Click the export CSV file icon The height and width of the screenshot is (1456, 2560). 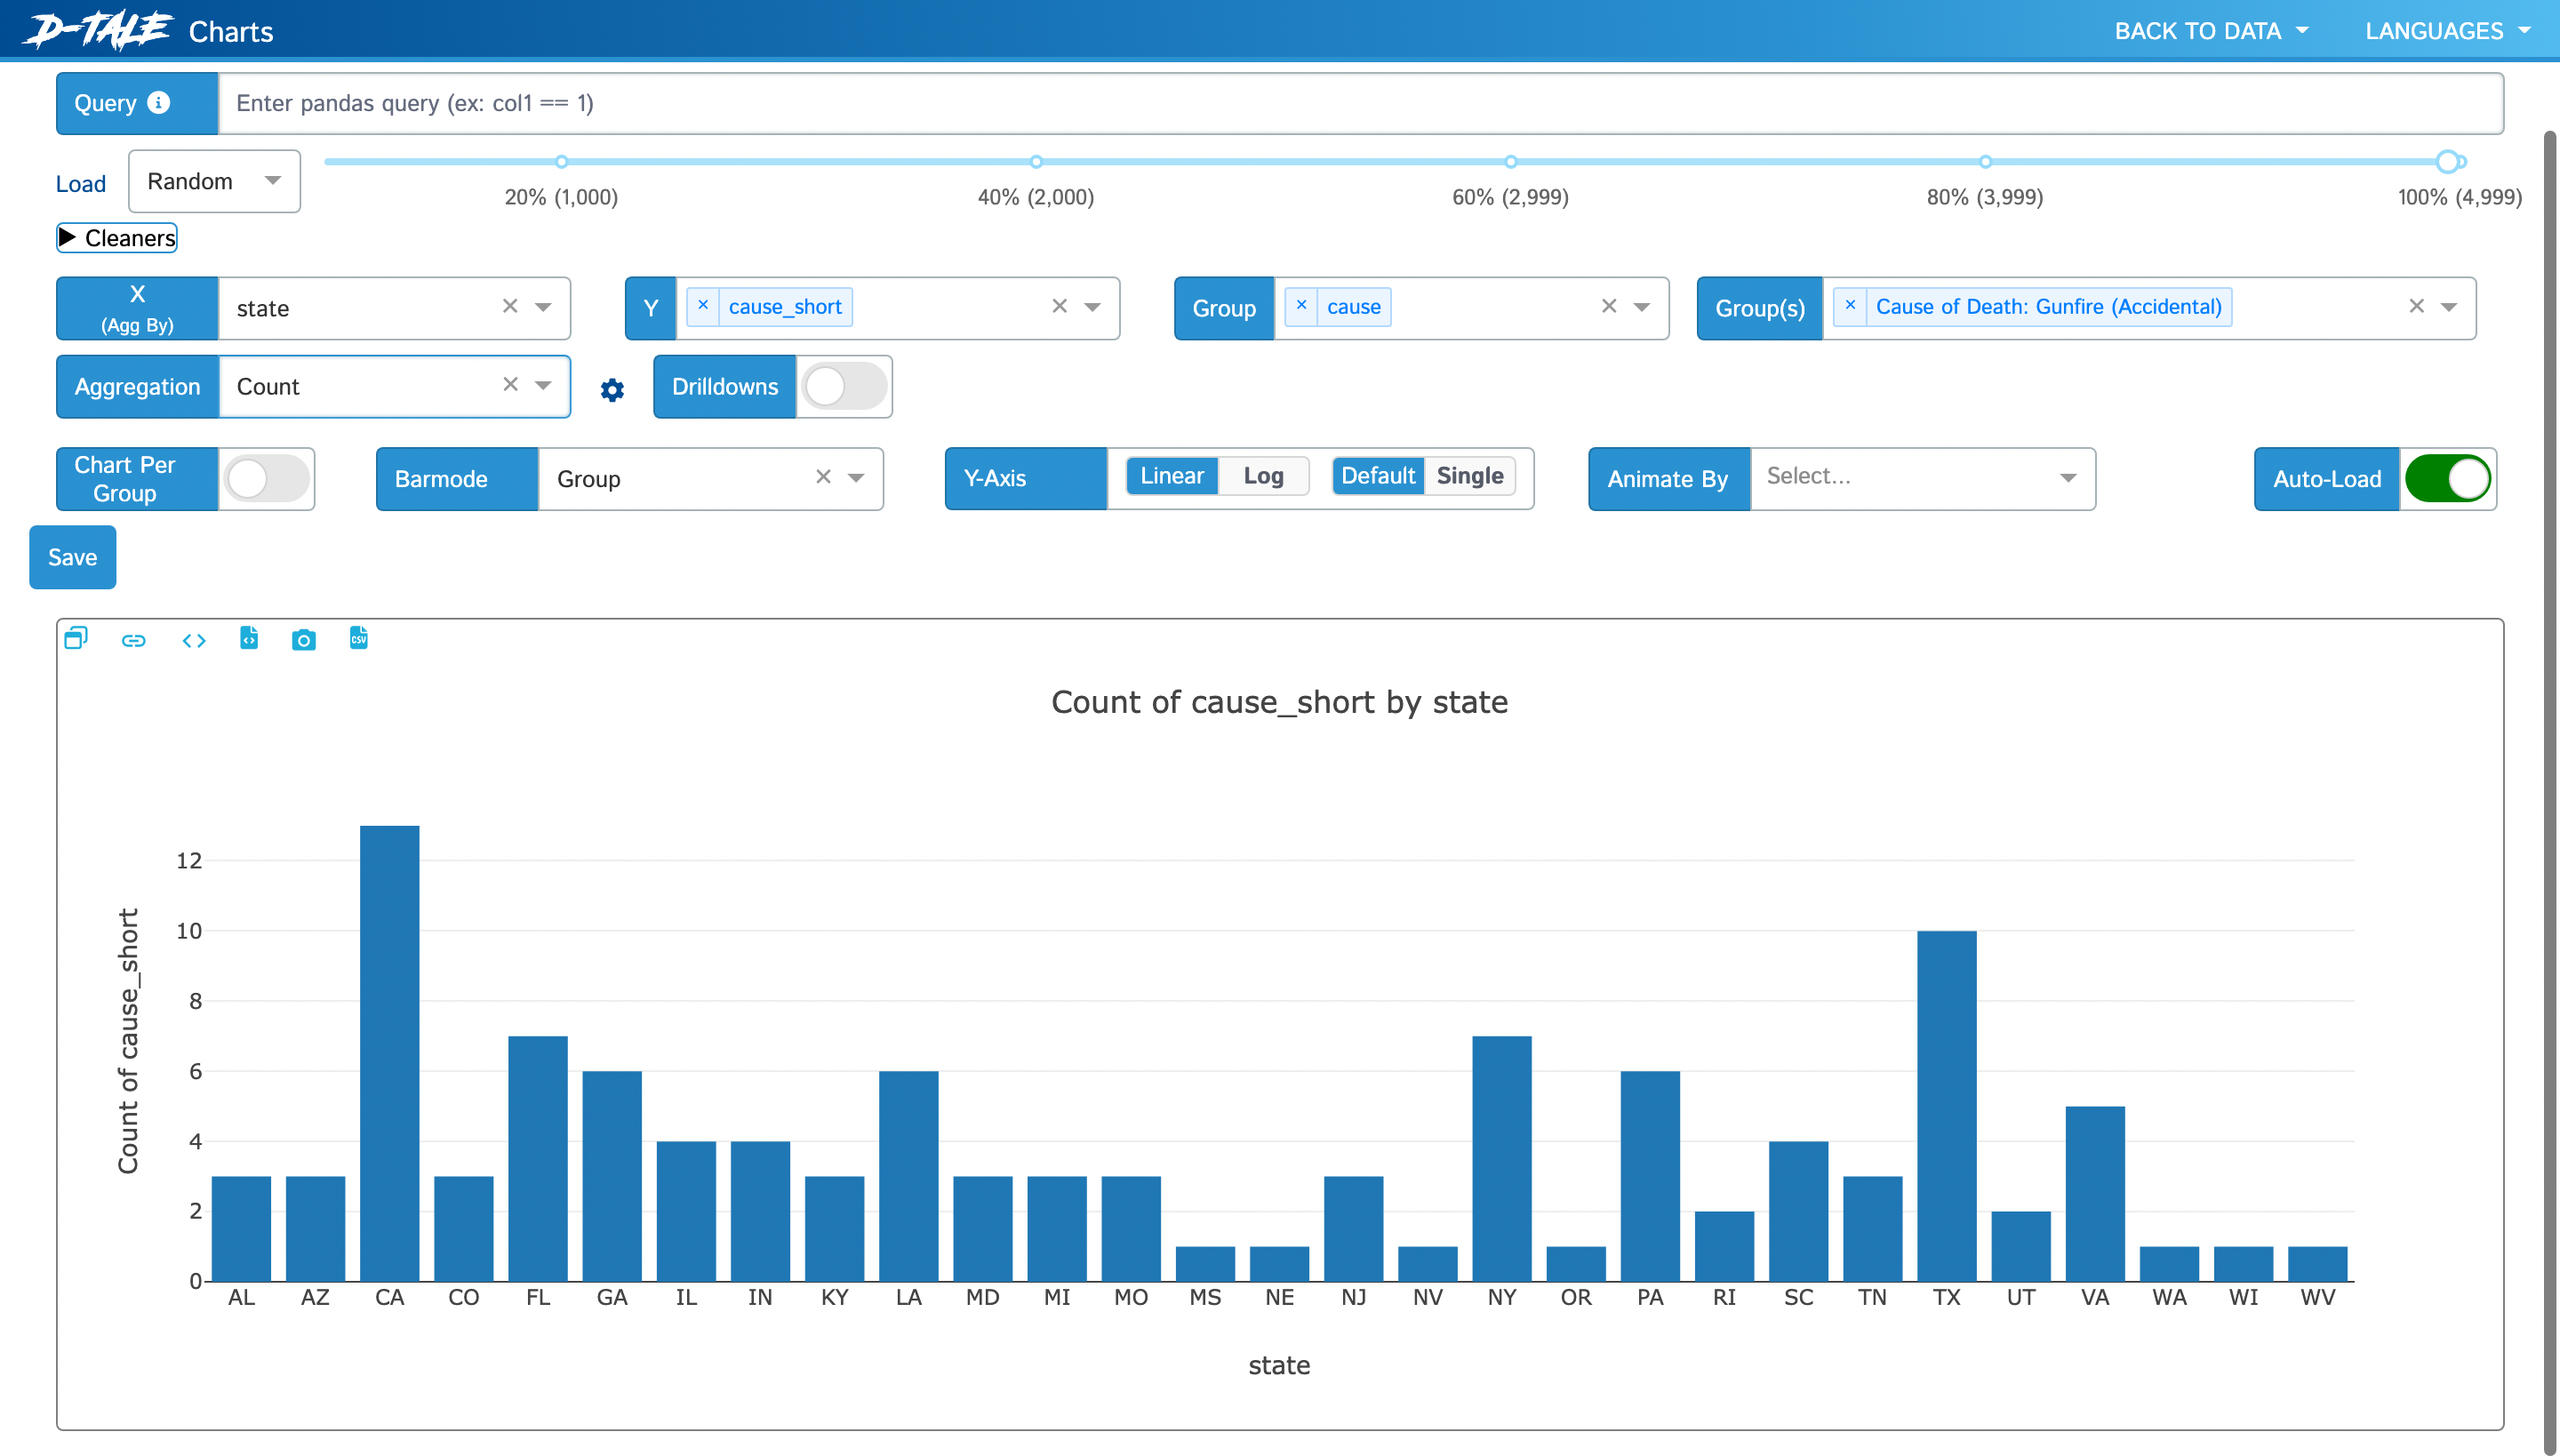pos(358,638)
